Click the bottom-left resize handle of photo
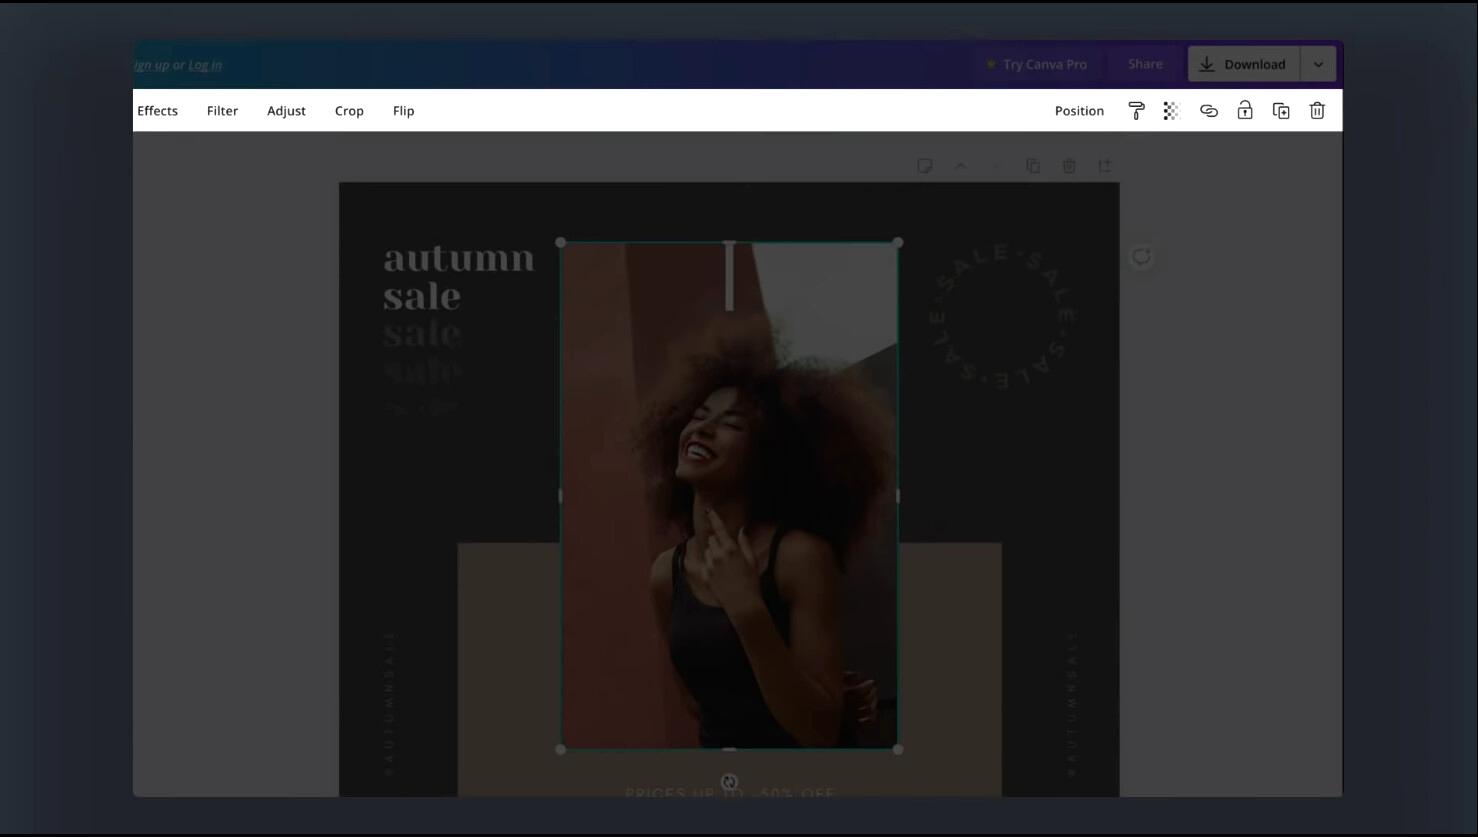This screenshot has width=1478, height=837. [x=561, y=749]
